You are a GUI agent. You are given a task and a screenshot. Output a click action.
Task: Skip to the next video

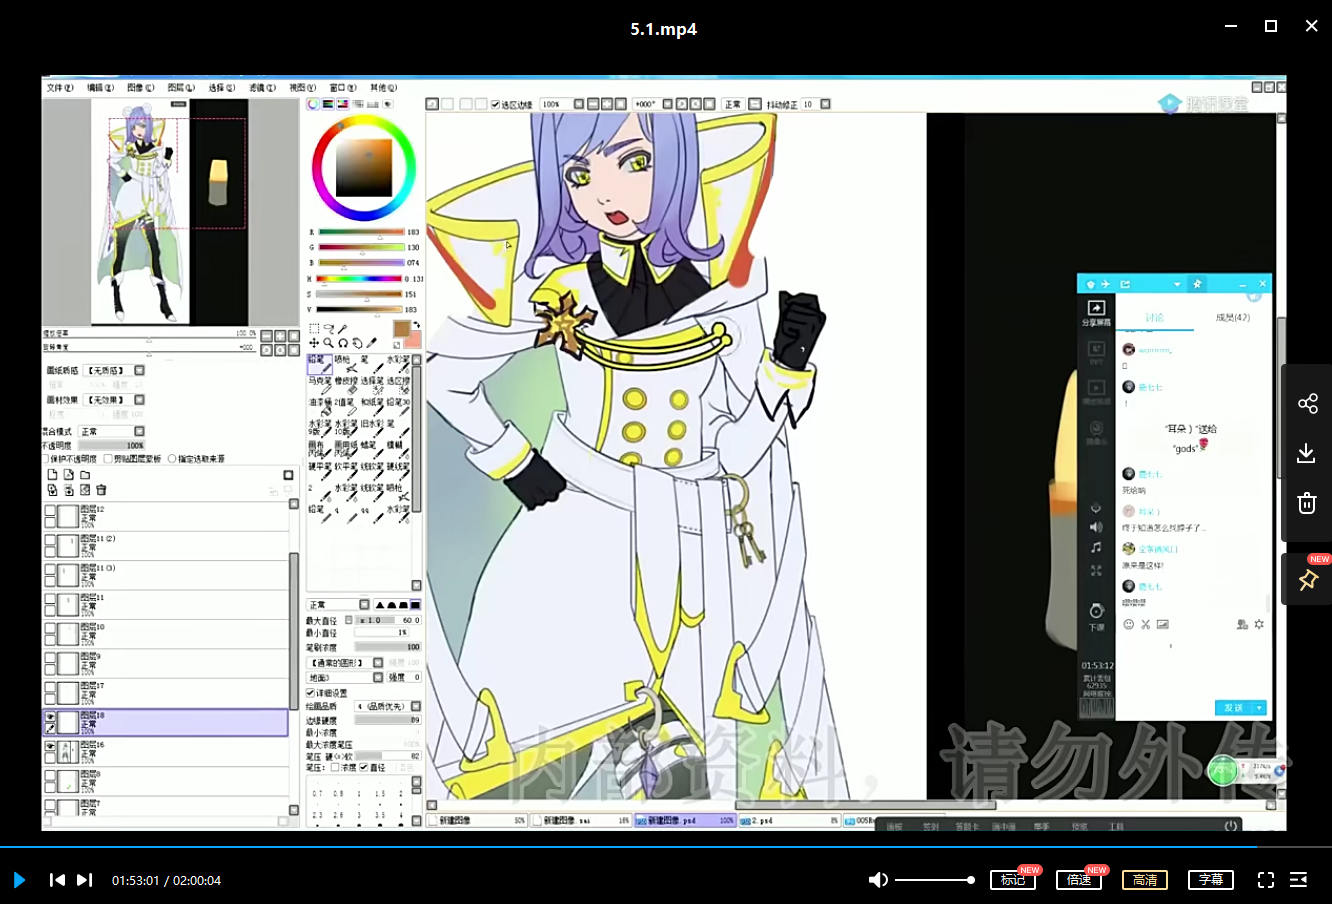(x=85, y=880)
